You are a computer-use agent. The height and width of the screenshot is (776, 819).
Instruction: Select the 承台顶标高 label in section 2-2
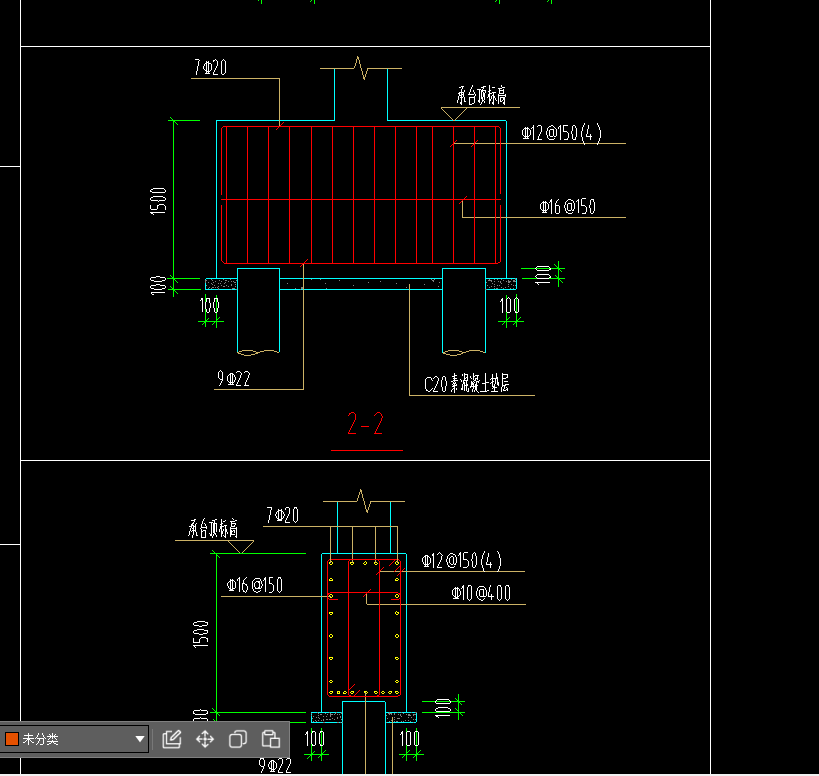click(x=481, y=96)
